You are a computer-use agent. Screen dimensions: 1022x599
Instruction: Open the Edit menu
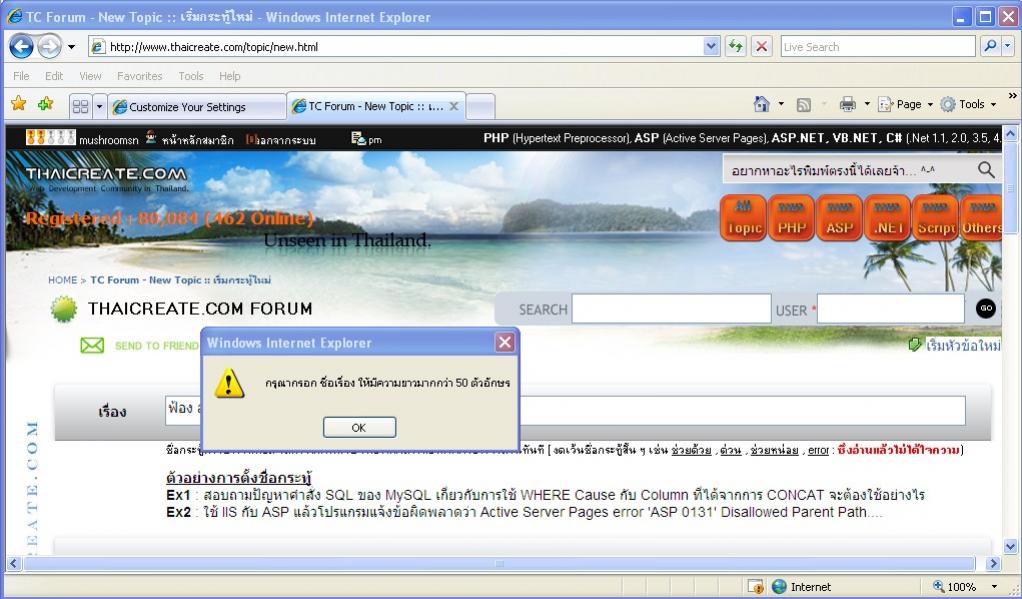(x=54, y=76)
